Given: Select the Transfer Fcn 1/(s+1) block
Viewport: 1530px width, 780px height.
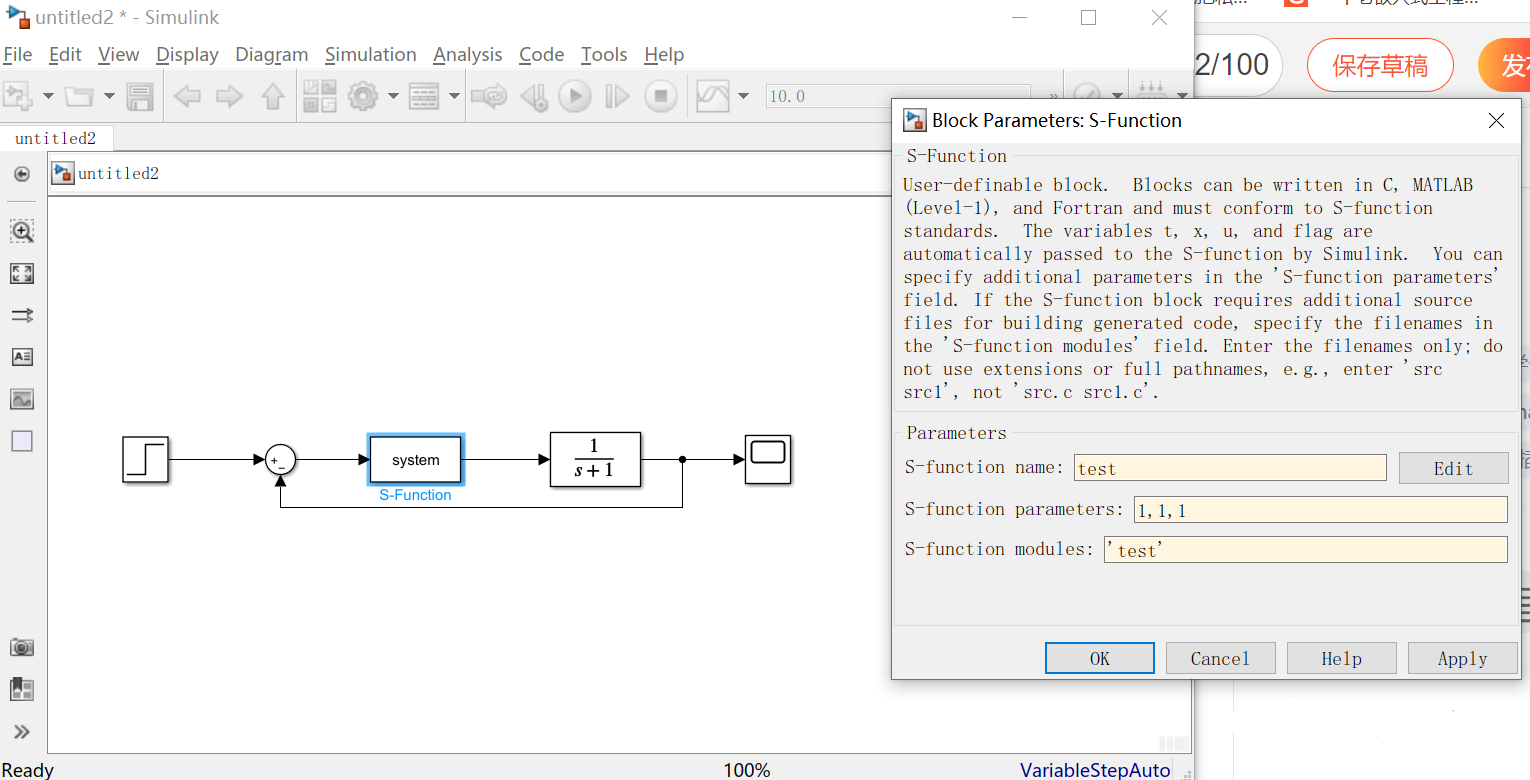Looking at the screenshot, I should coord(595,460).
